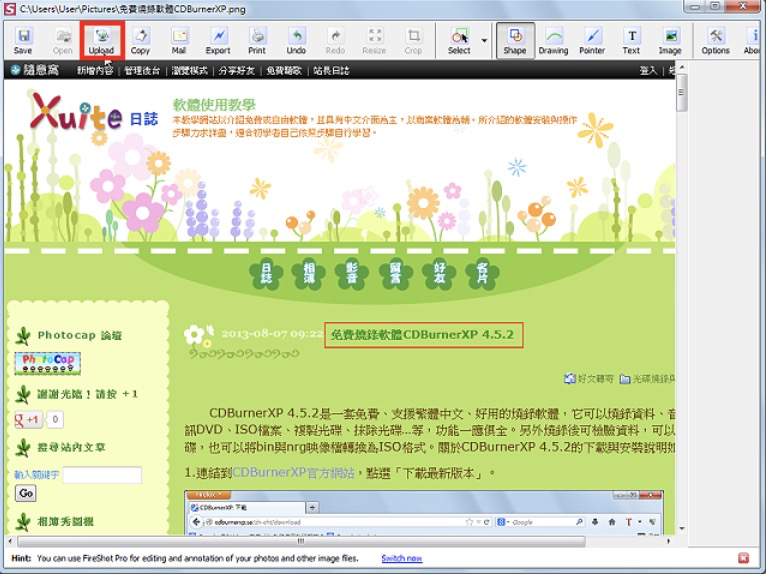This screenshot has height=576, width=766.
Task: Copy the capture using Copy icon
Action: (x=140, y=41)
